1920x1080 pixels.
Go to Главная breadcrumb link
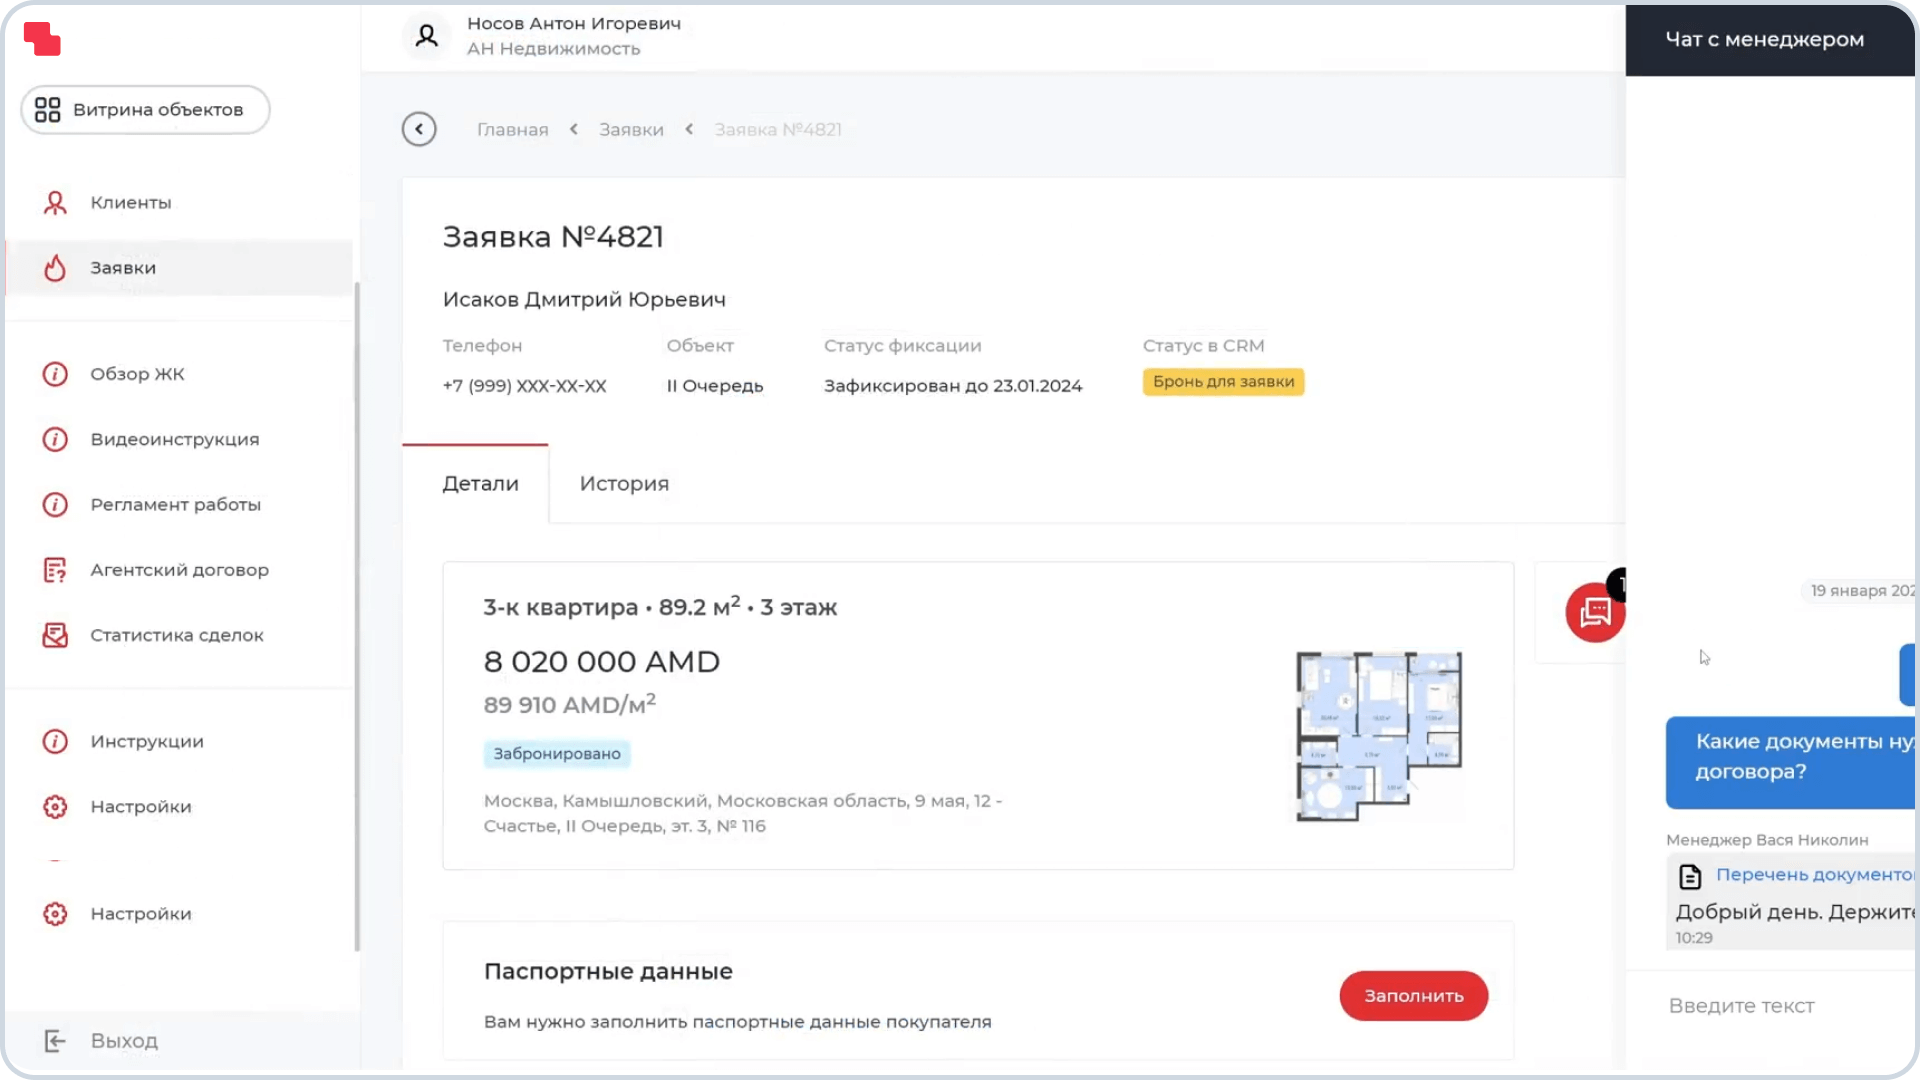point(512,130)
